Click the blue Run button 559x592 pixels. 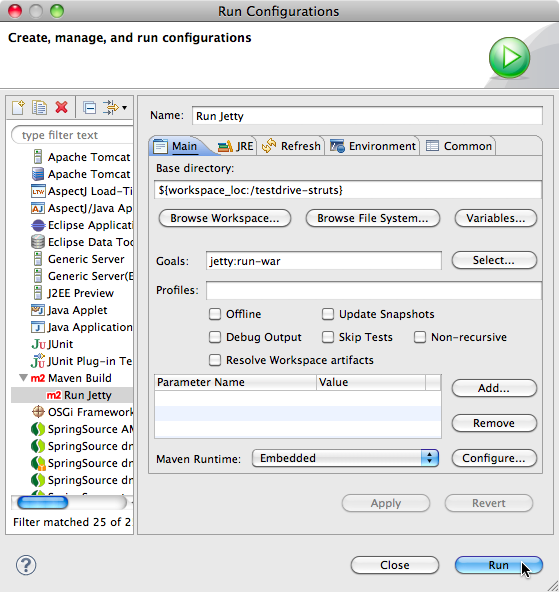pyautogui.click(x=499, y=565)
